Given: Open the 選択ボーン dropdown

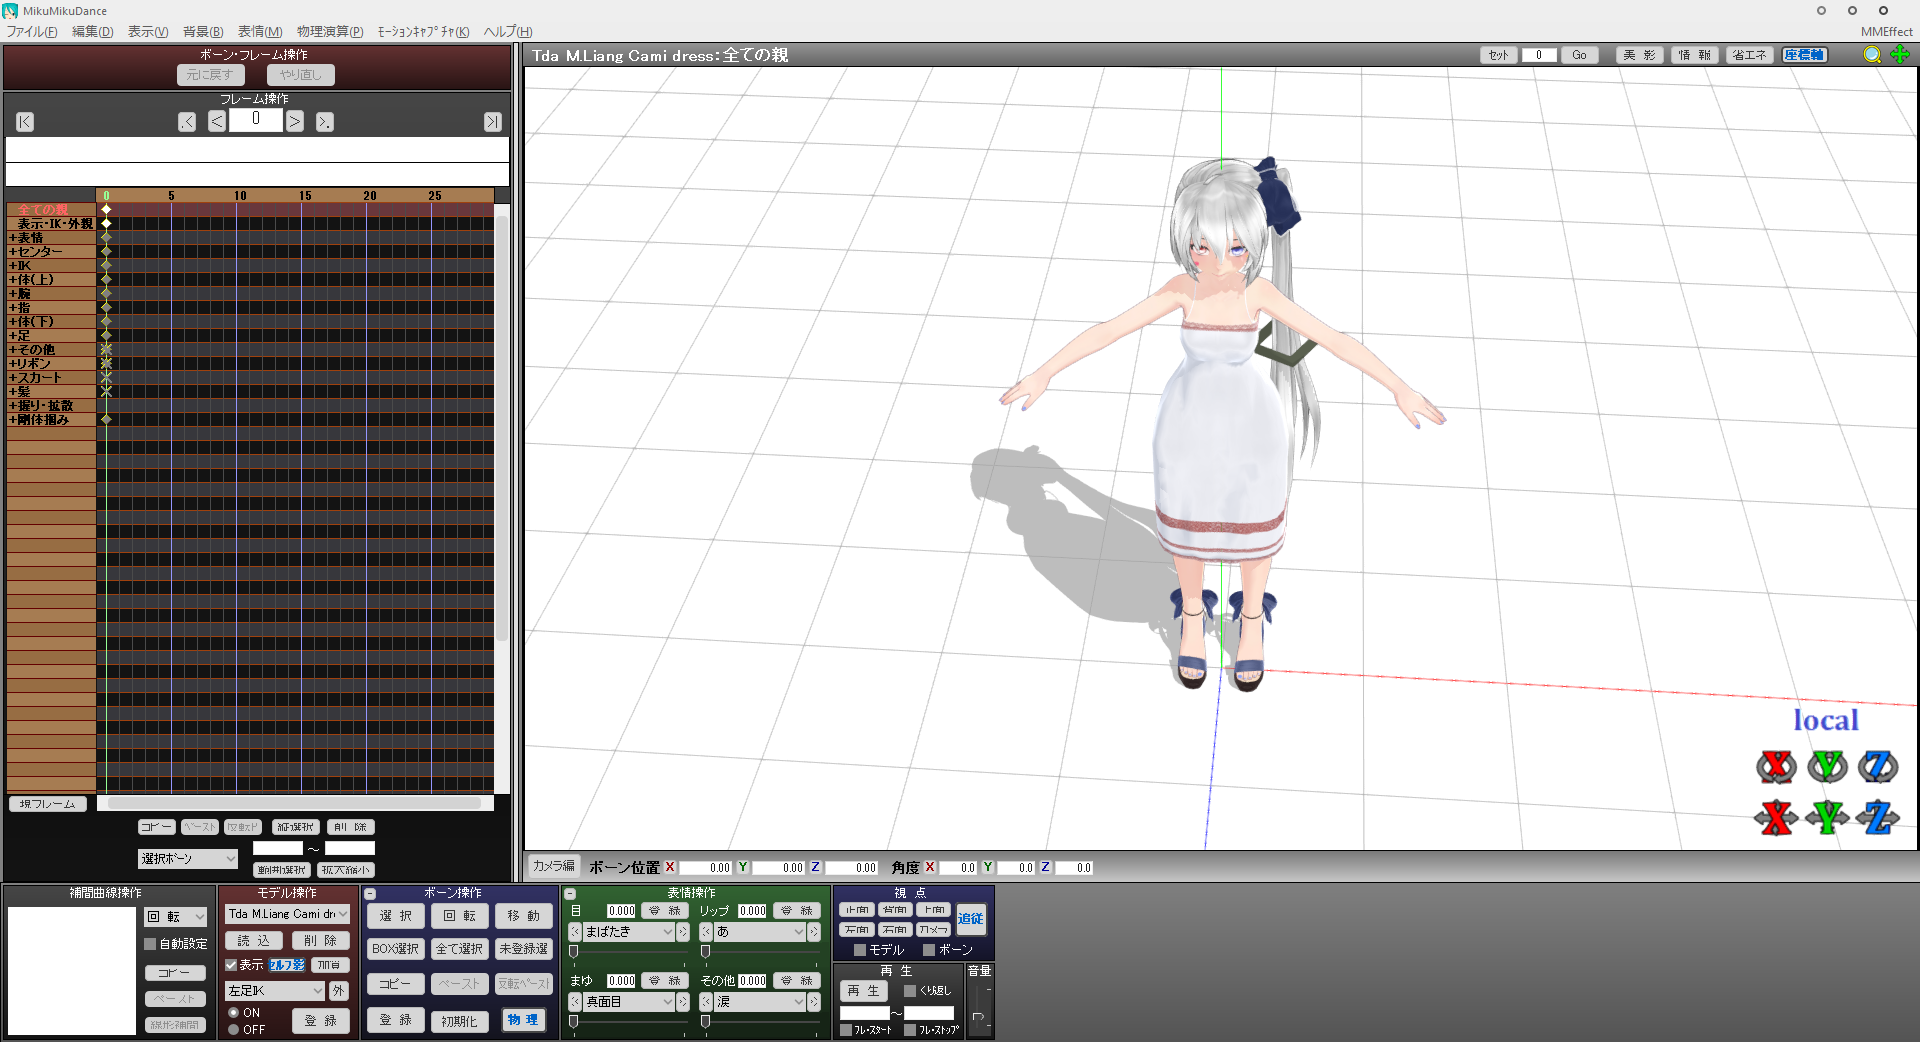Looking at the screenshot, I should click(x=188, y=859).
